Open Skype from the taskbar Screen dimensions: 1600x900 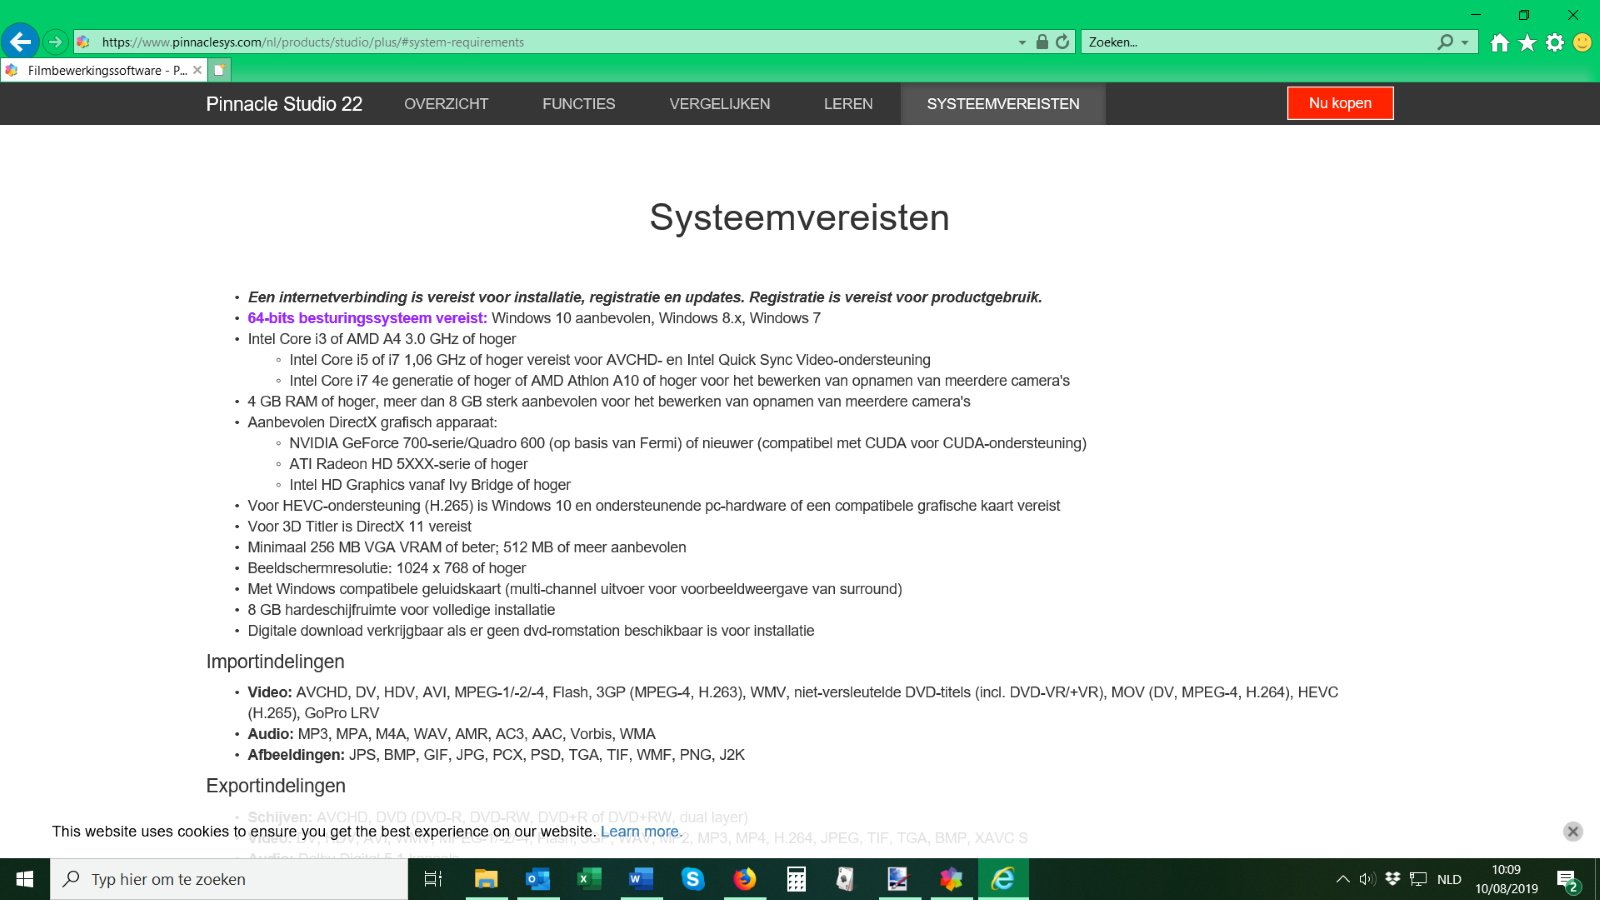click(x=693, y=879)
